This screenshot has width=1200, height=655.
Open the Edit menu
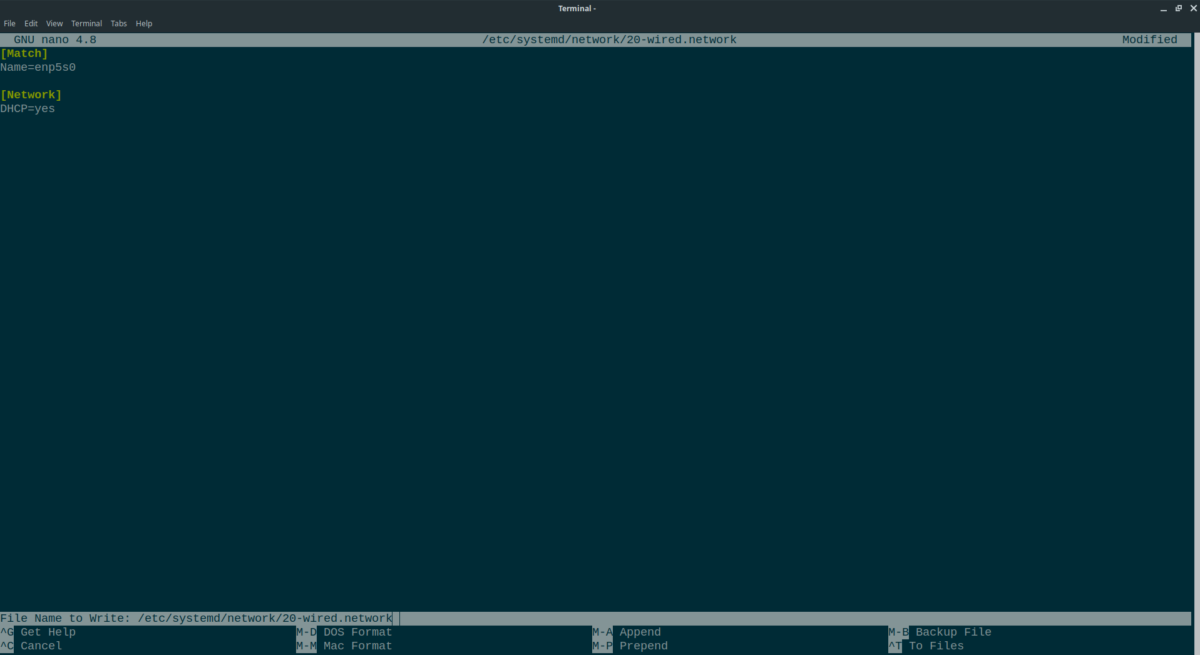[x=32, y=23]
